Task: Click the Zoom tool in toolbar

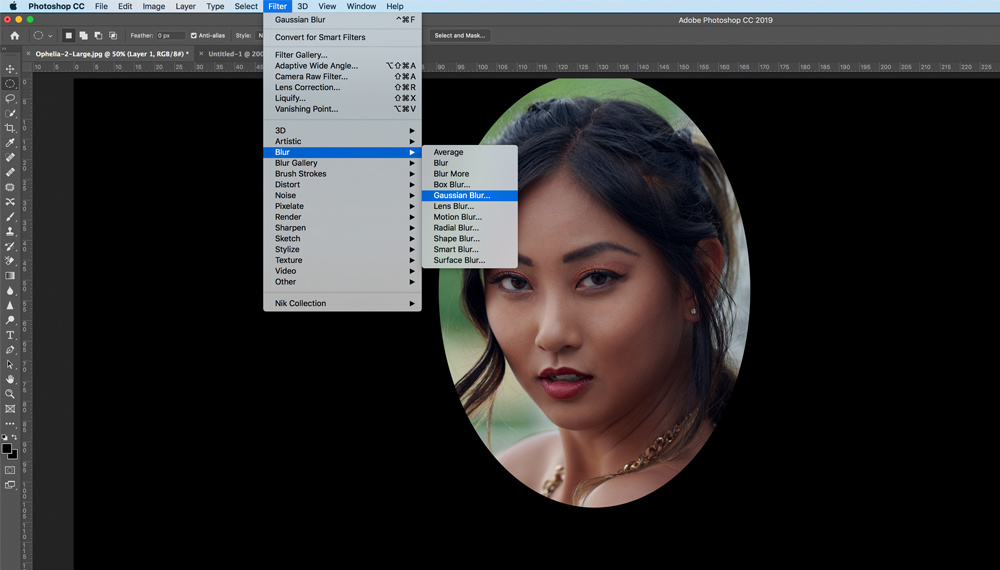Action: pyautogui.click(x=10, y=394)
